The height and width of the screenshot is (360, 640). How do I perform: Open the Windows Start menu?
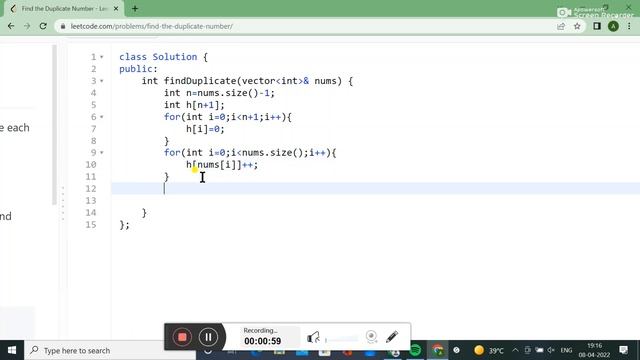click(12, 350)
